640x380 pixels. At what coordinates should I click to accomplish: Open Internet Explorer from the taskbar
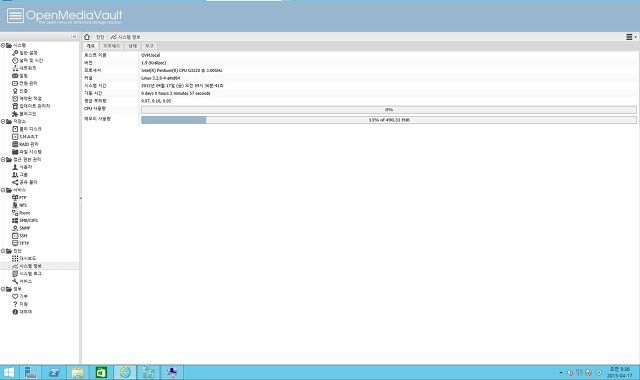pyautogui.click(x=125, y=372)
